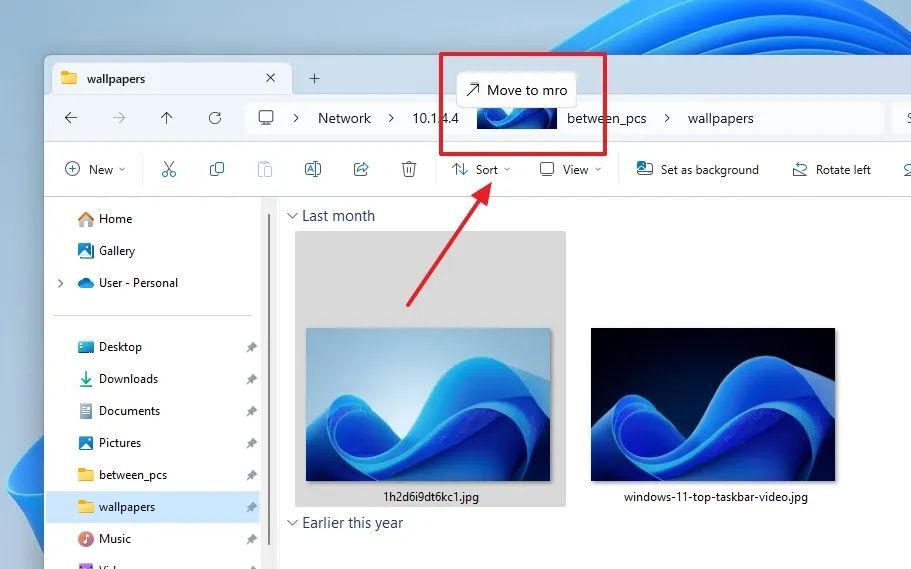
Task: Open Music in the sidebar
Action: 105,538
